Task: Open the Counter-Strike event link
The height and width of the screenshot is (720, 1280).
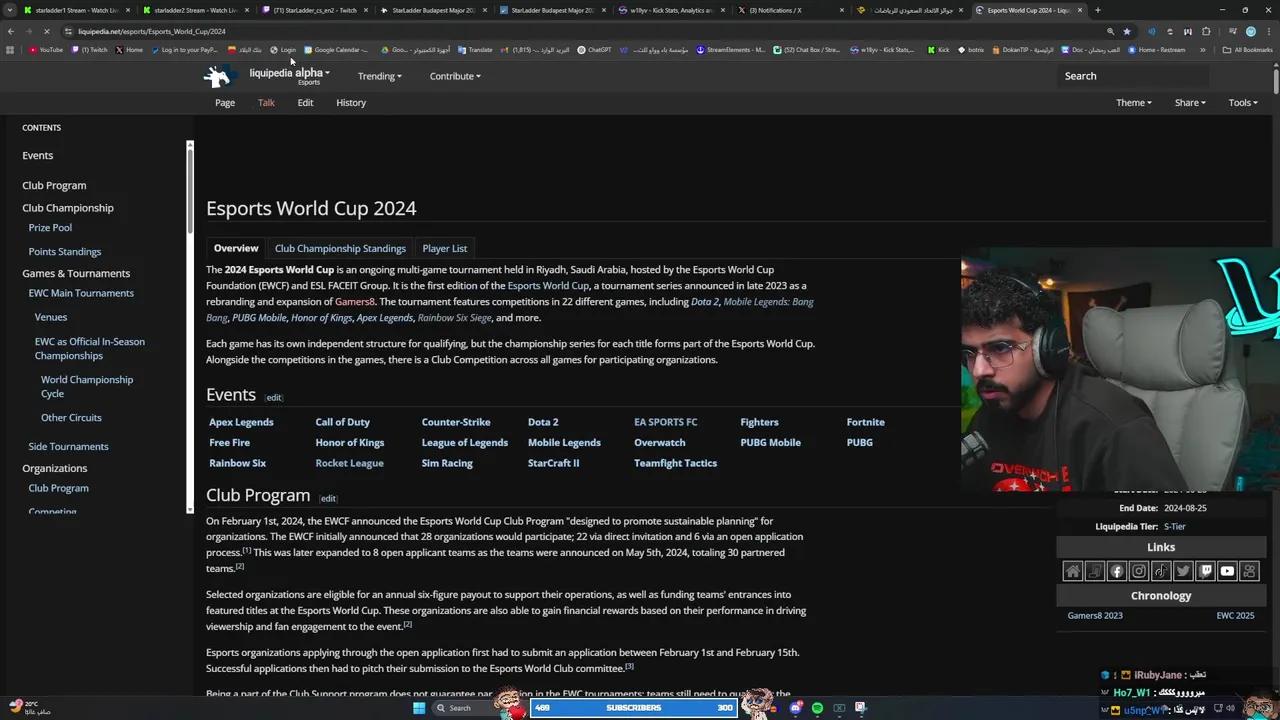Action: pos(456,422)
